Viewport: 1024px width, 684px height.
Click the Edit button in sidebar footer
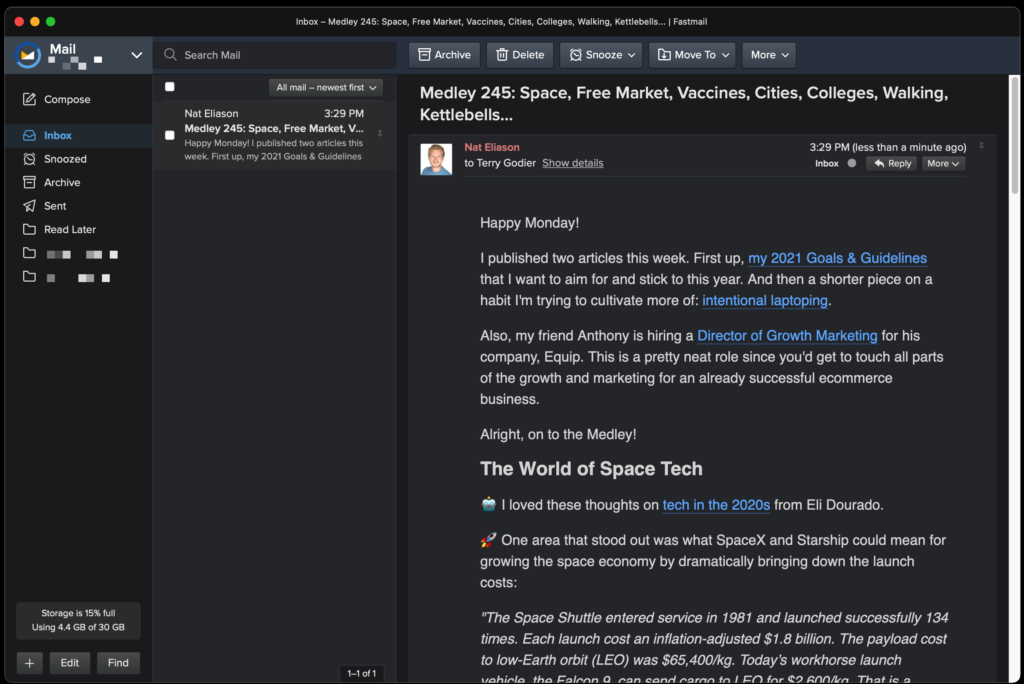(x=70, y=663)
